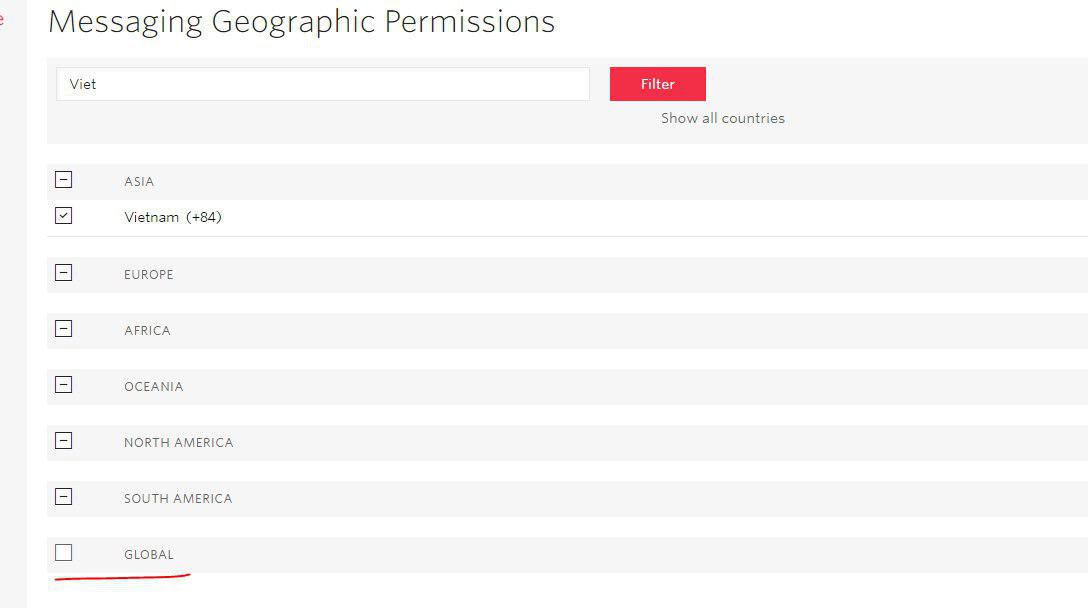This screenshot has height=608, width=1088.
Task: Click the OCEANIA region label
Action: [x=153, y=387]
